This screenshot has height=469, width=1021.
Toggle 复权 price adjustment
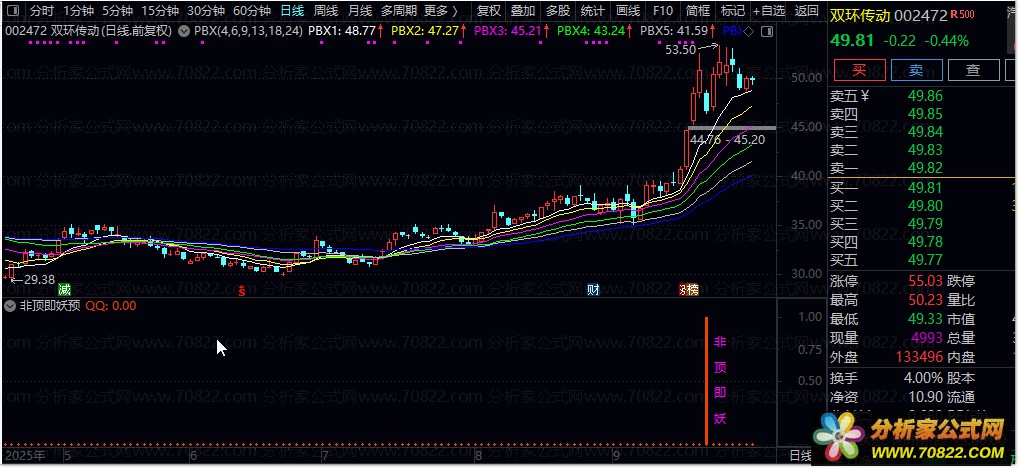(489, 11)
